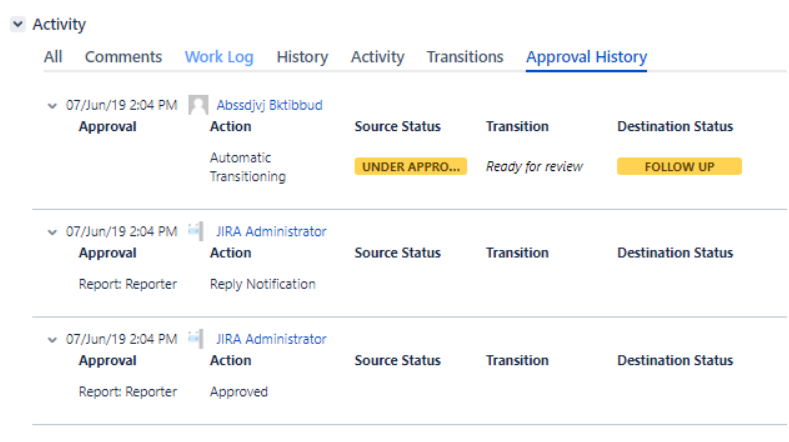Click the FOLLOW UP destination status badge
The height and width of the screenshot is (442, 789).
(679, 166)
